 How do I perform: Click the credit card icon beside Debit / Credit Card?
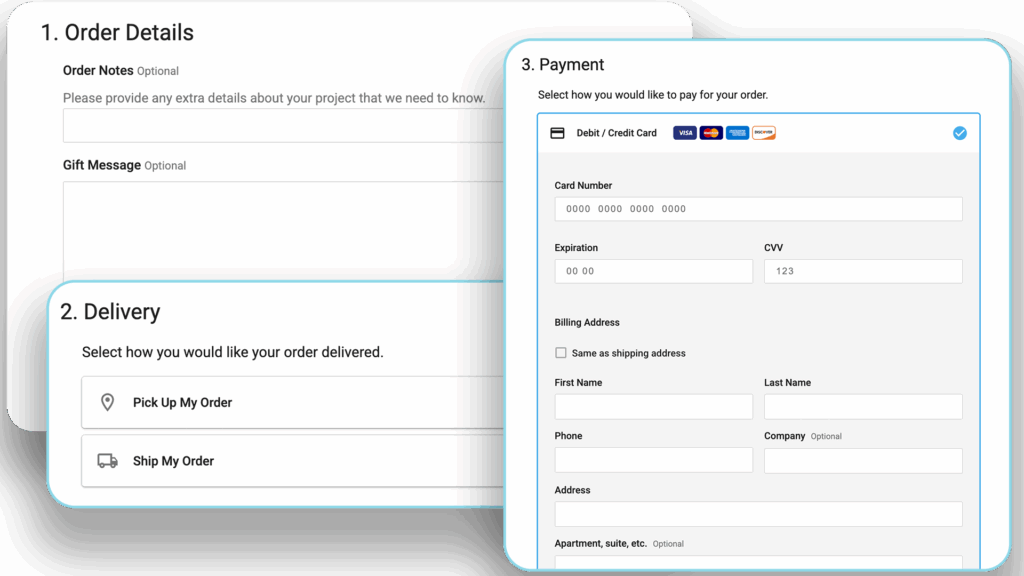pyautogui.click(x=558, y=133)
